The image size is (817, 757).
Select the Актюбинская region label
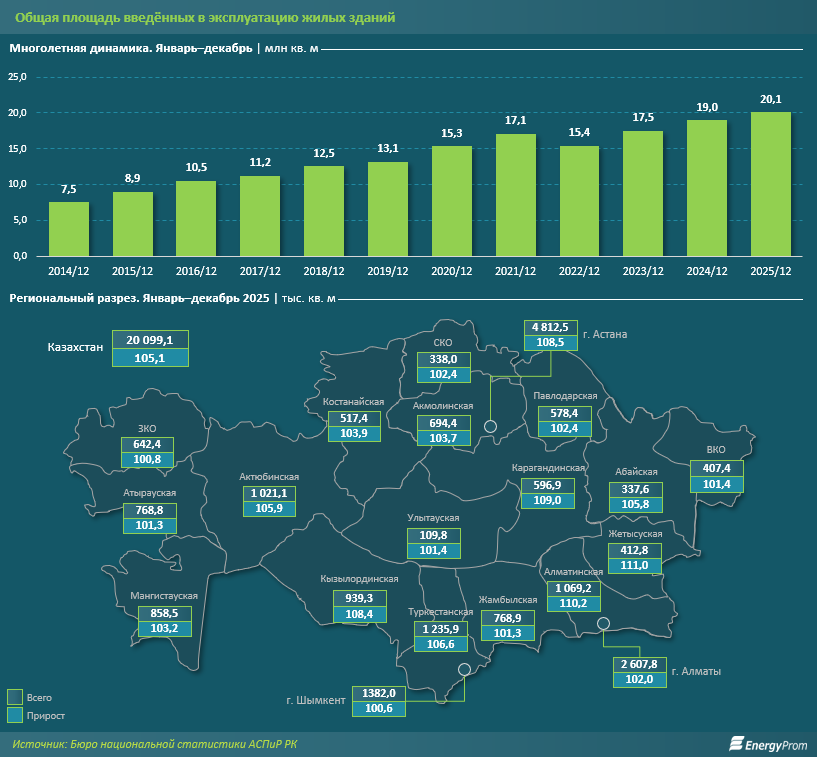click(269, 477)
